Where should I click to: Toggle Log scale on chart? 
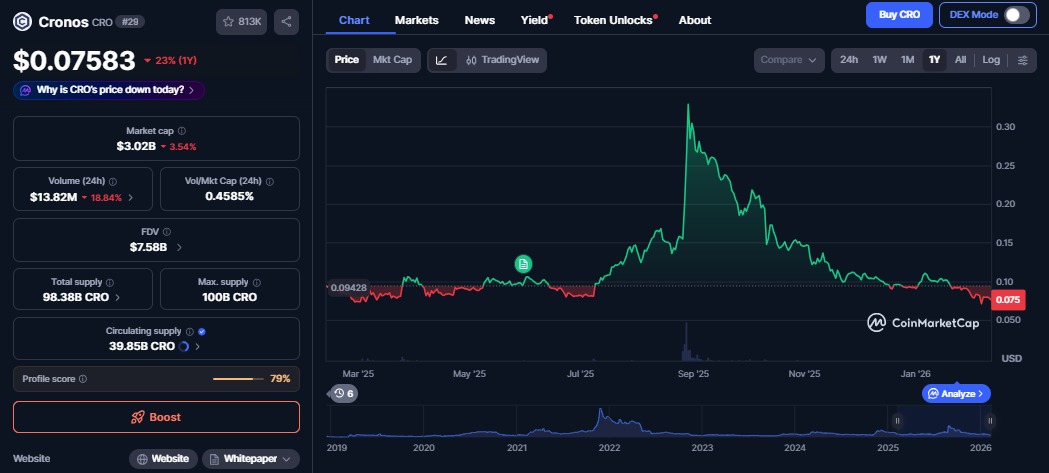991,60
